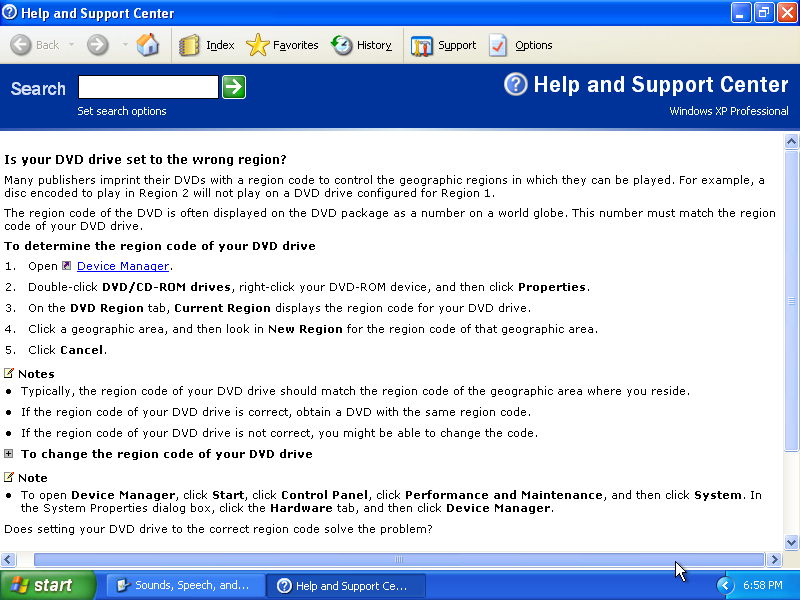Open the Index book icon
The width and height of the screenshot is (800, 600).
tap(190, 45)
